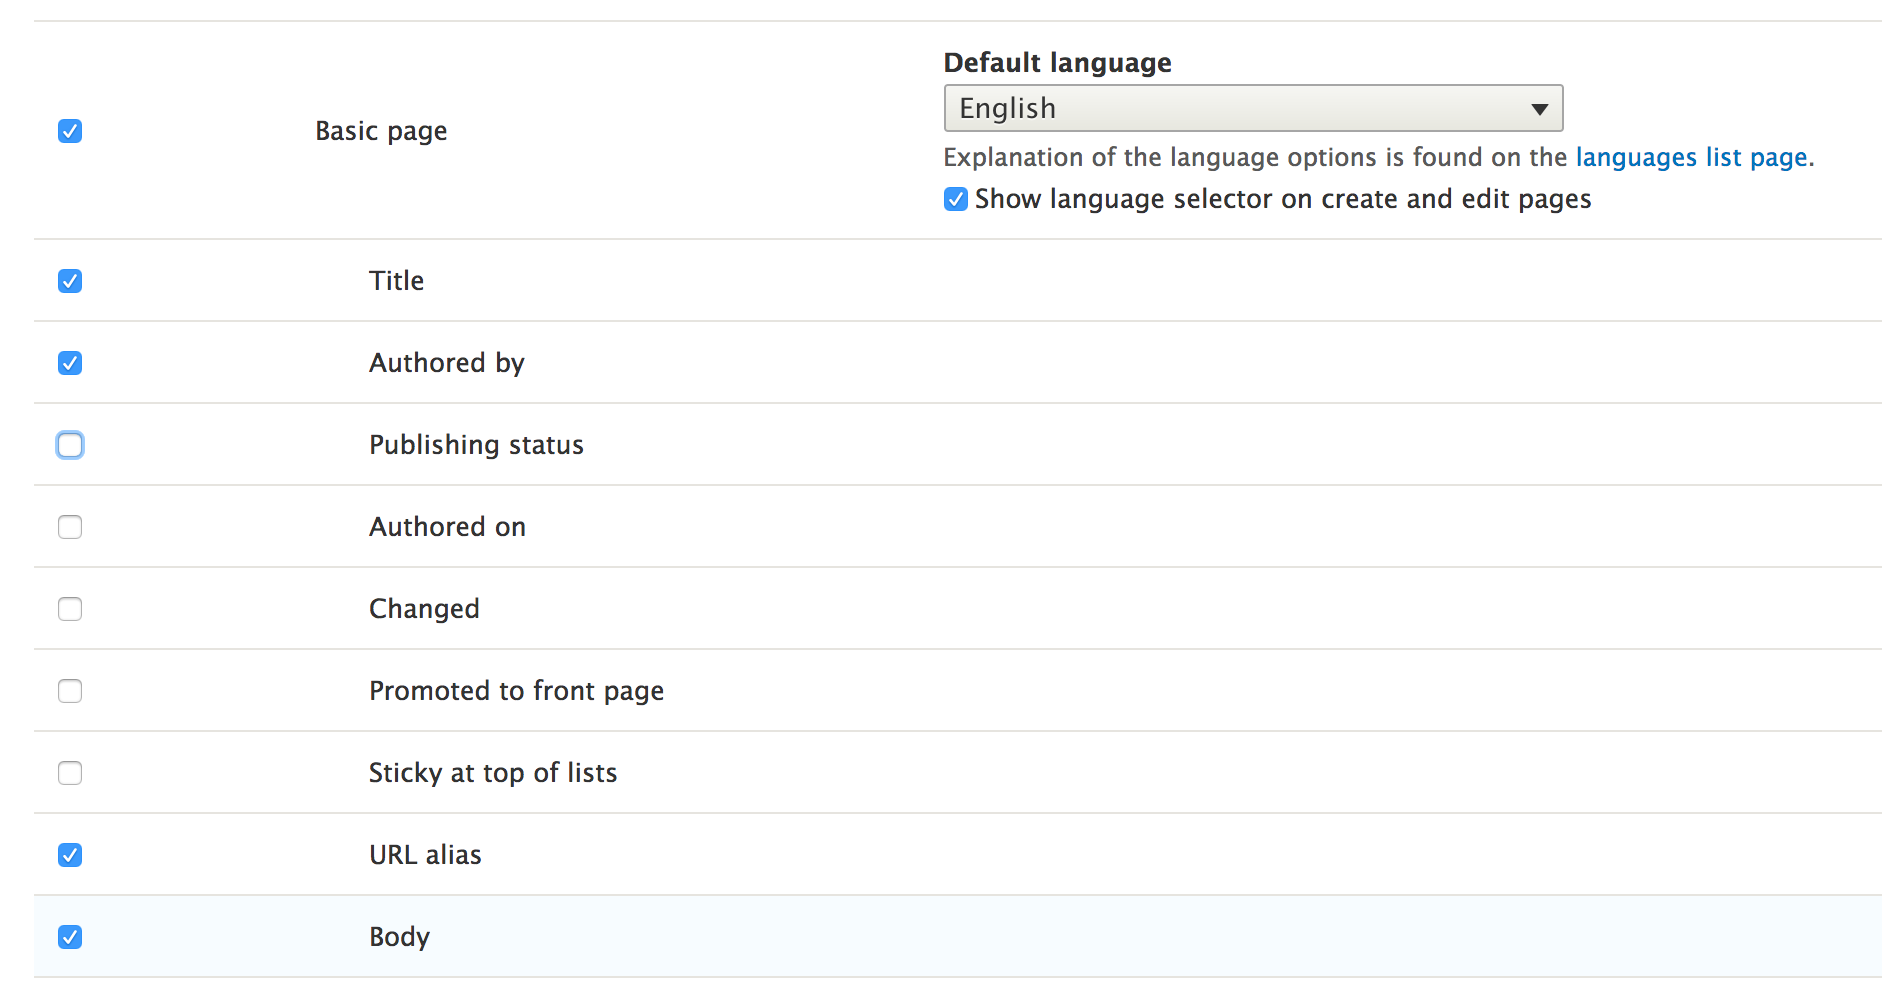The image size is (1882, 982).
Task: Open the languages list page link
Action: tap(1691, 157)
